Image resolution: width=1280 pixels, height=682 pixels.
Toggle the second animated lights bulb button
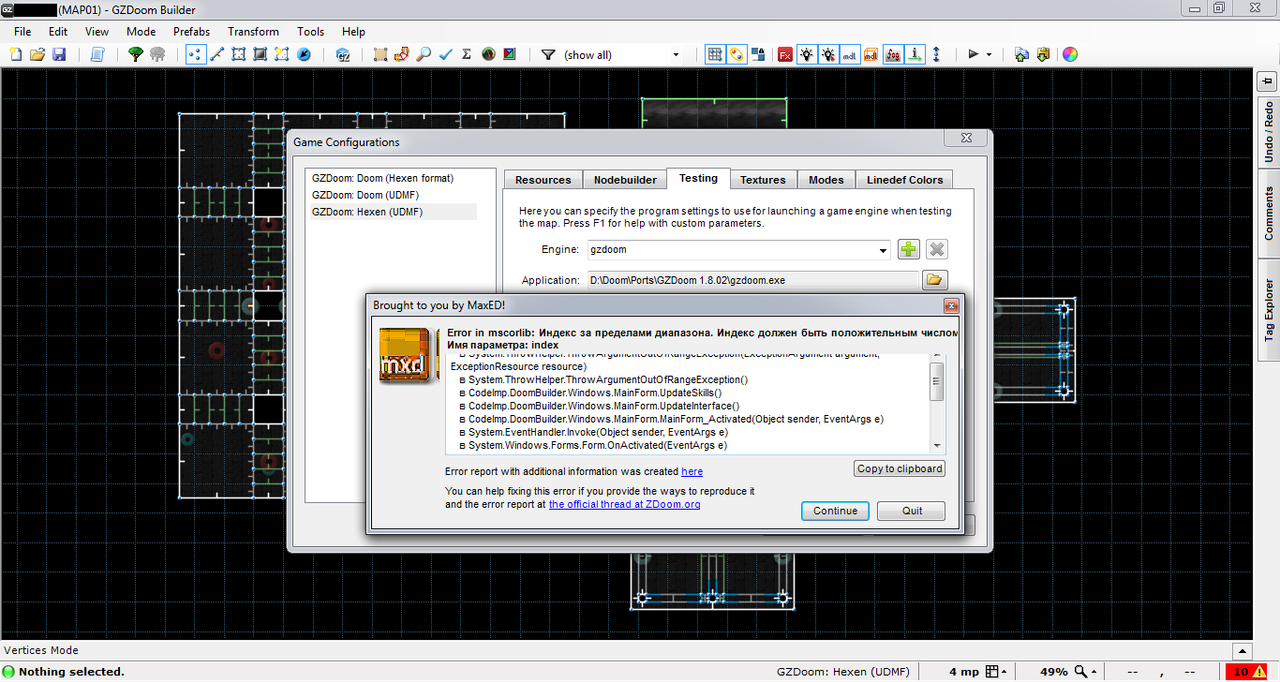[x=828, y=55]
